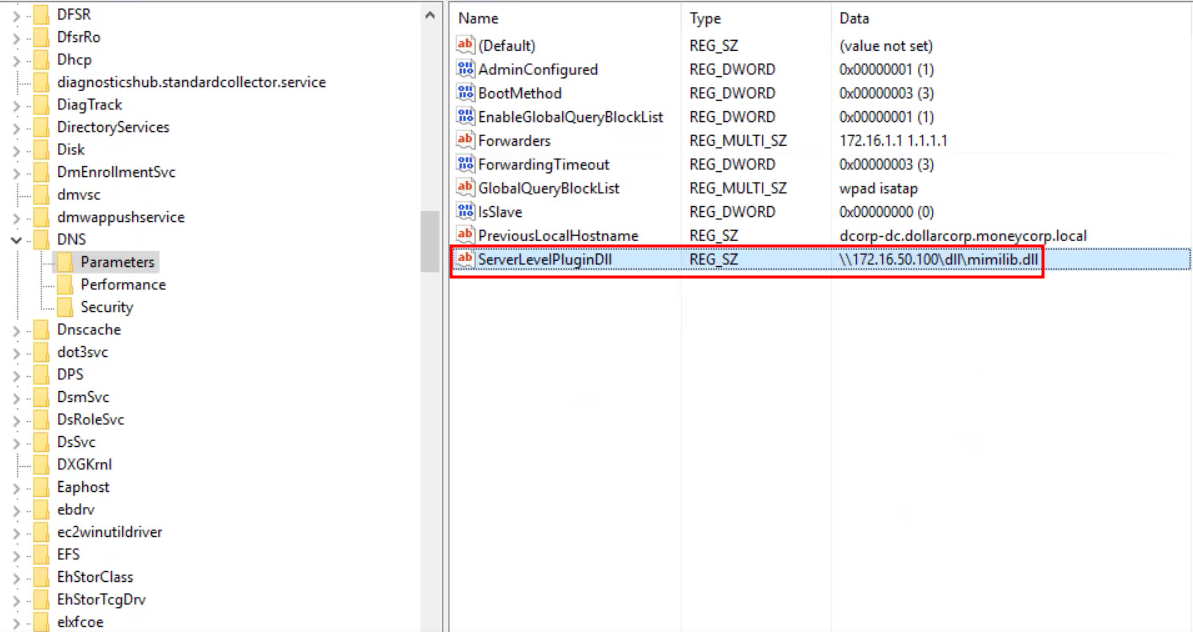
Task: Click the DWORD icon for ForwardingTimeout
Action: point(465,164)
